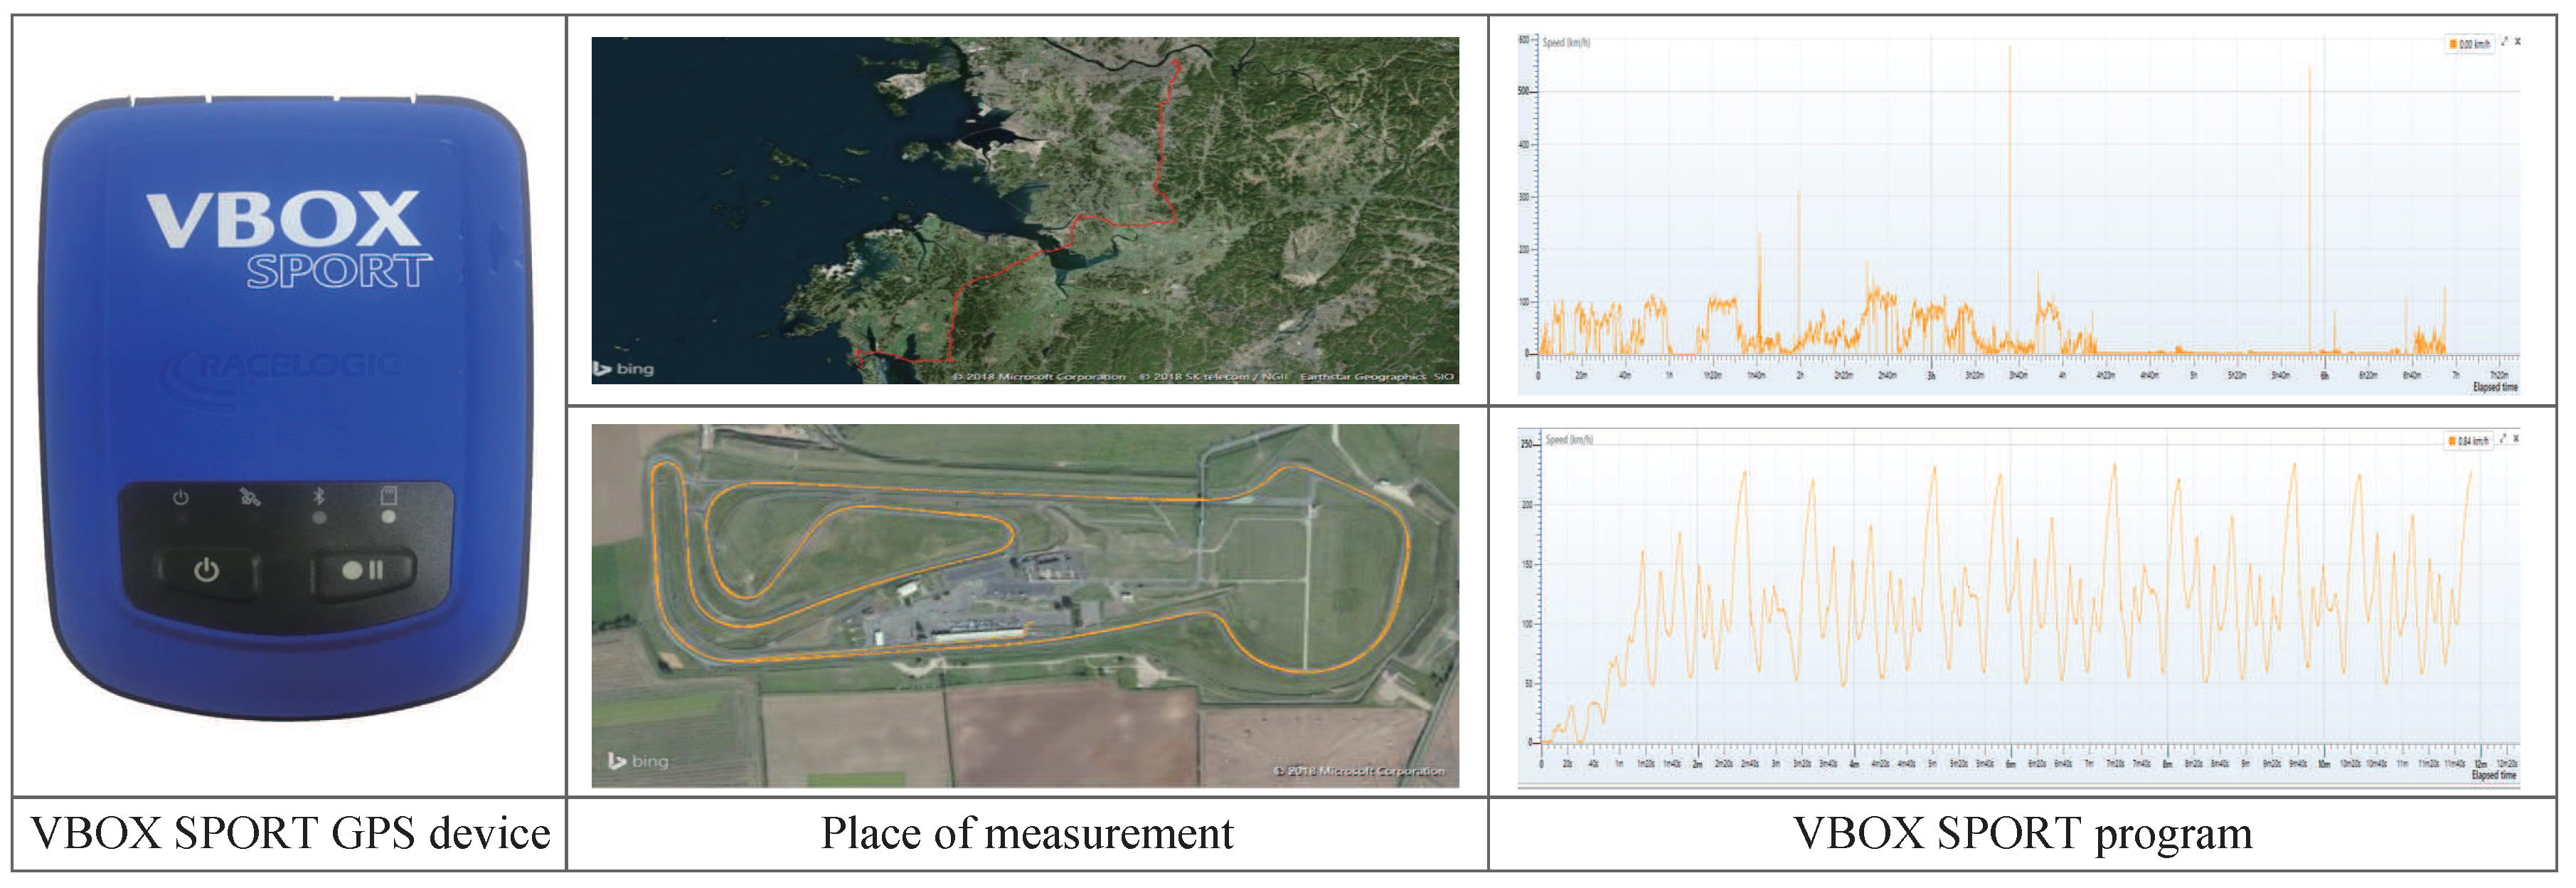Expand the top speed chart to fullscreen
The width and height of the screenshot is (2576, 888).
pyautogui.click(x=2504, y=42)
